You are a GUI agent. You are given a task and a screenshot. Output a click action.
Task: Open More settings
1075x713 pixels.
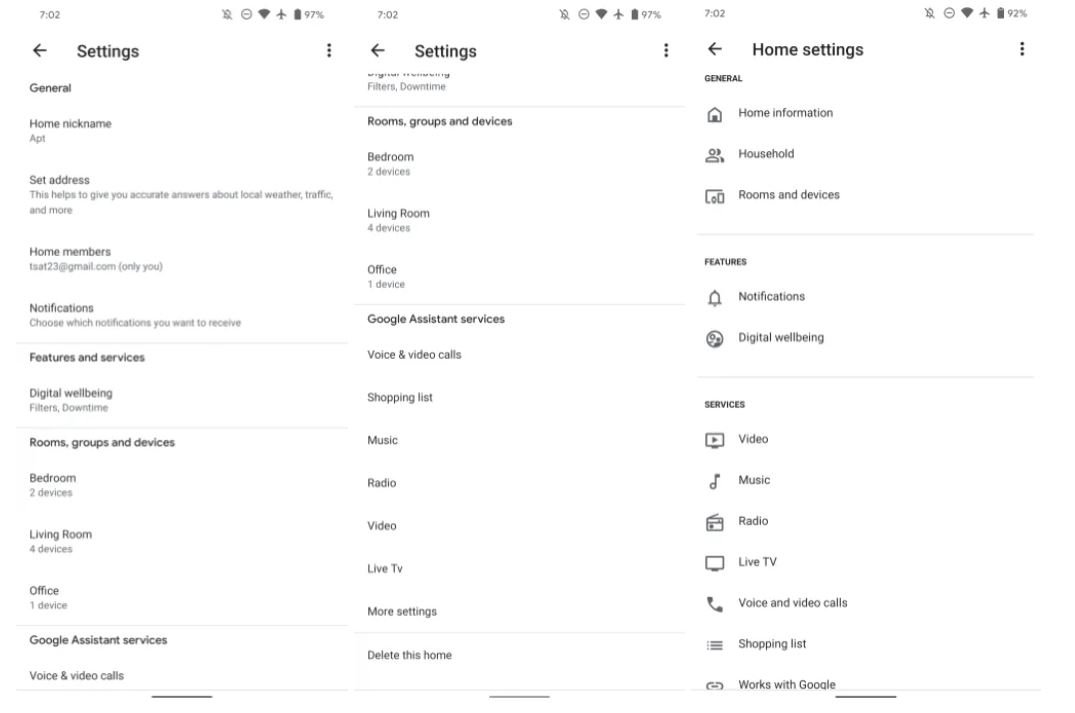(402, 612)
